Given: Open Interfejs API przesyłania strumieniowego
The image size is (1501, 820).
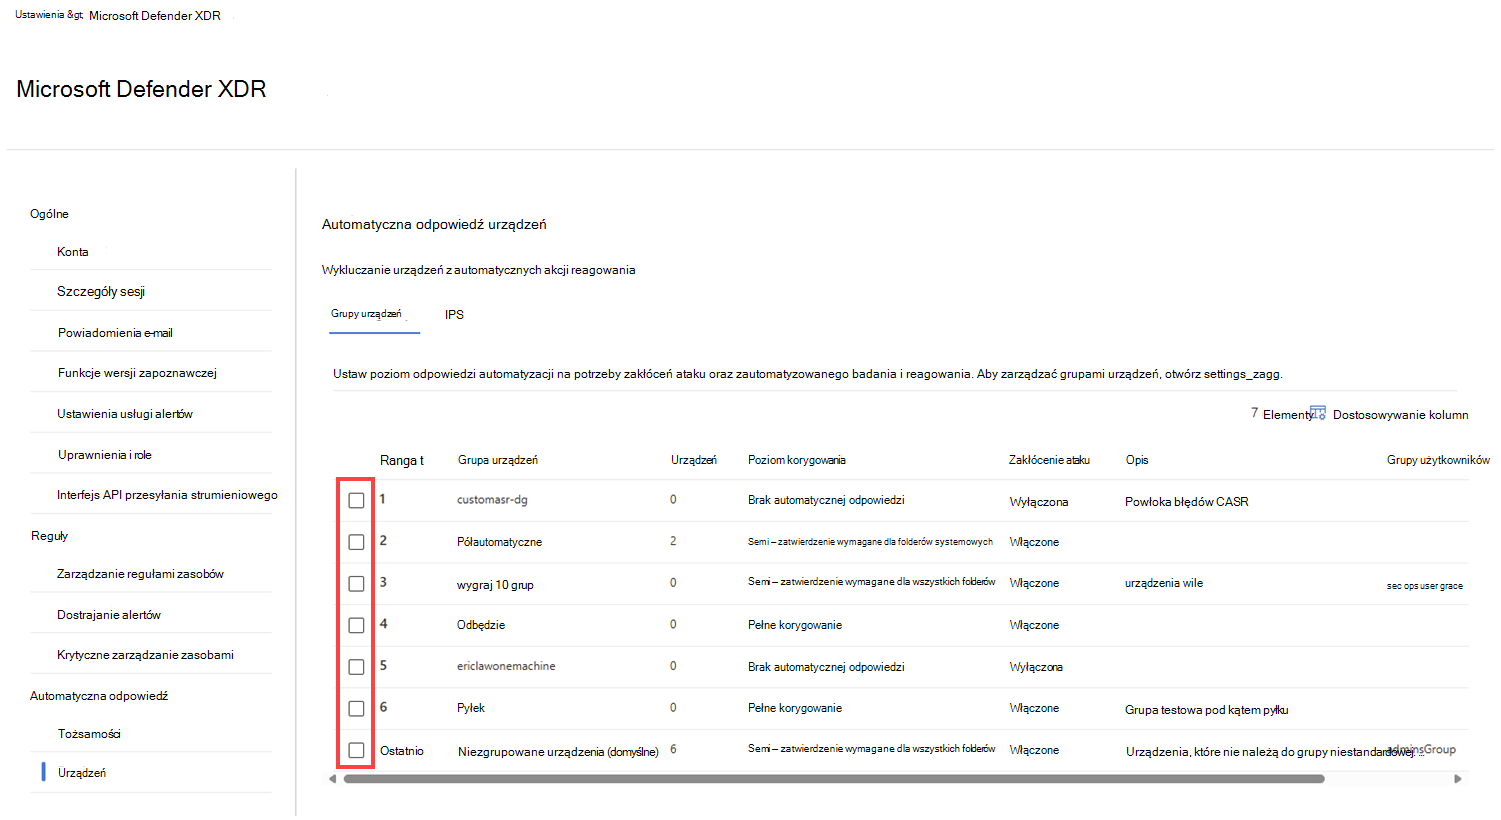Looking at the screenshot, I should pyautogui.click(x=167, y=495).
